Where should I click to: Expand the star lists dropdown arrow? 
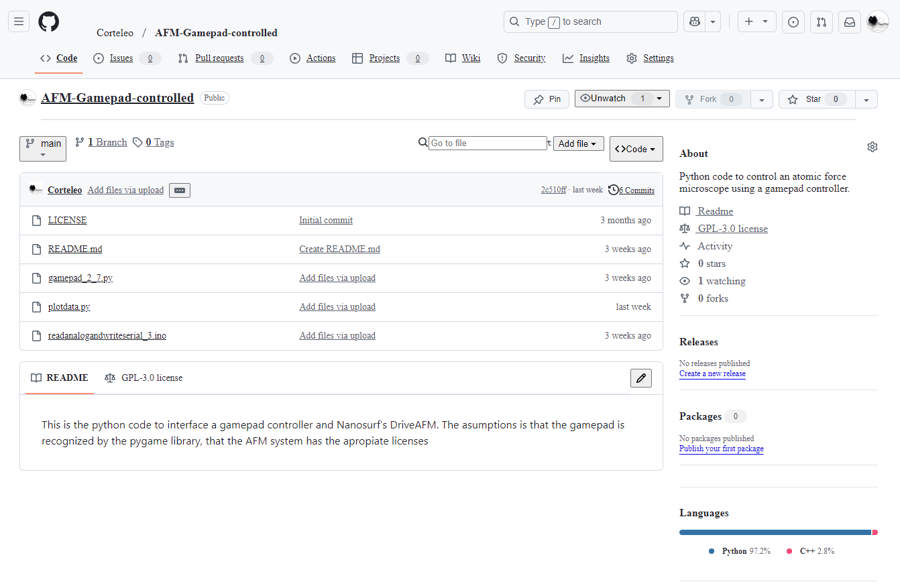point(866,99)
